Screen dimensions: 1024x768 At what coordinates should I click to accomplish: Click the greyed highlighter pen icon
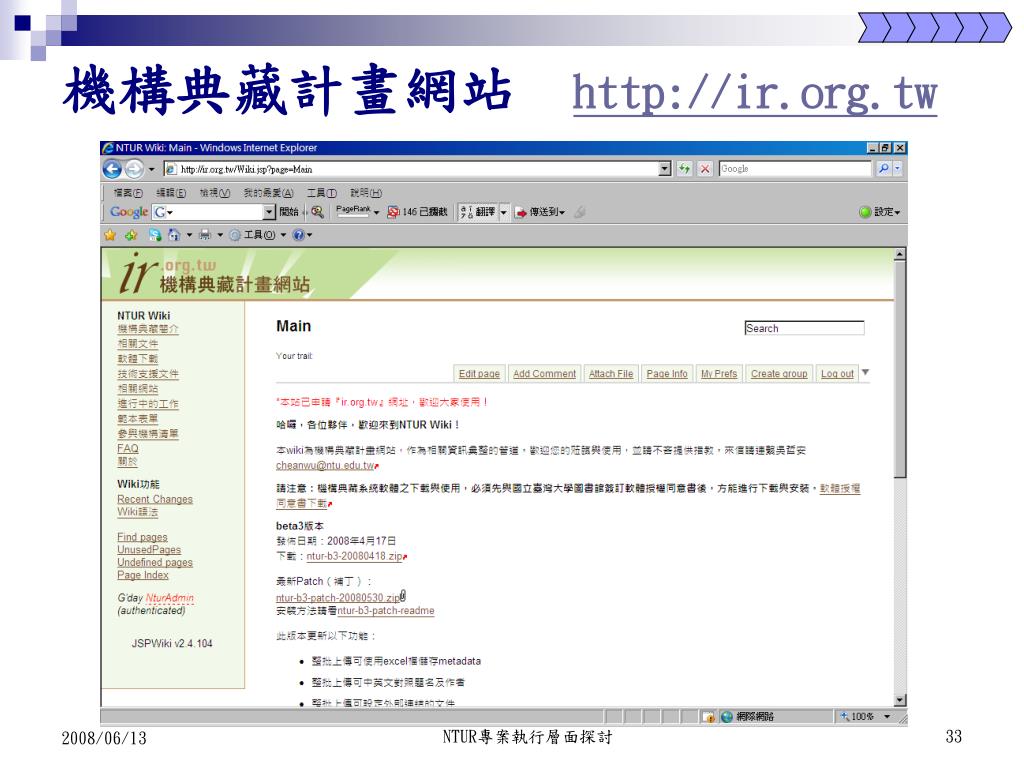click(x=579, y=212)
